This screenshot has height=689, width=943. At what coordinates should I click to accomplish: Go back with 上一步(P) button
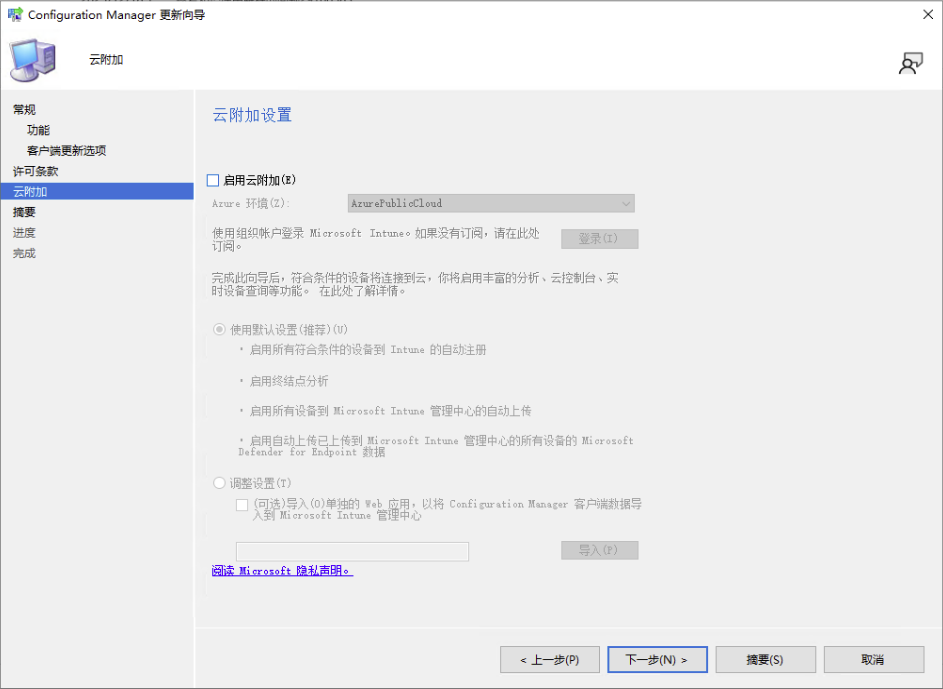(550, 660)
